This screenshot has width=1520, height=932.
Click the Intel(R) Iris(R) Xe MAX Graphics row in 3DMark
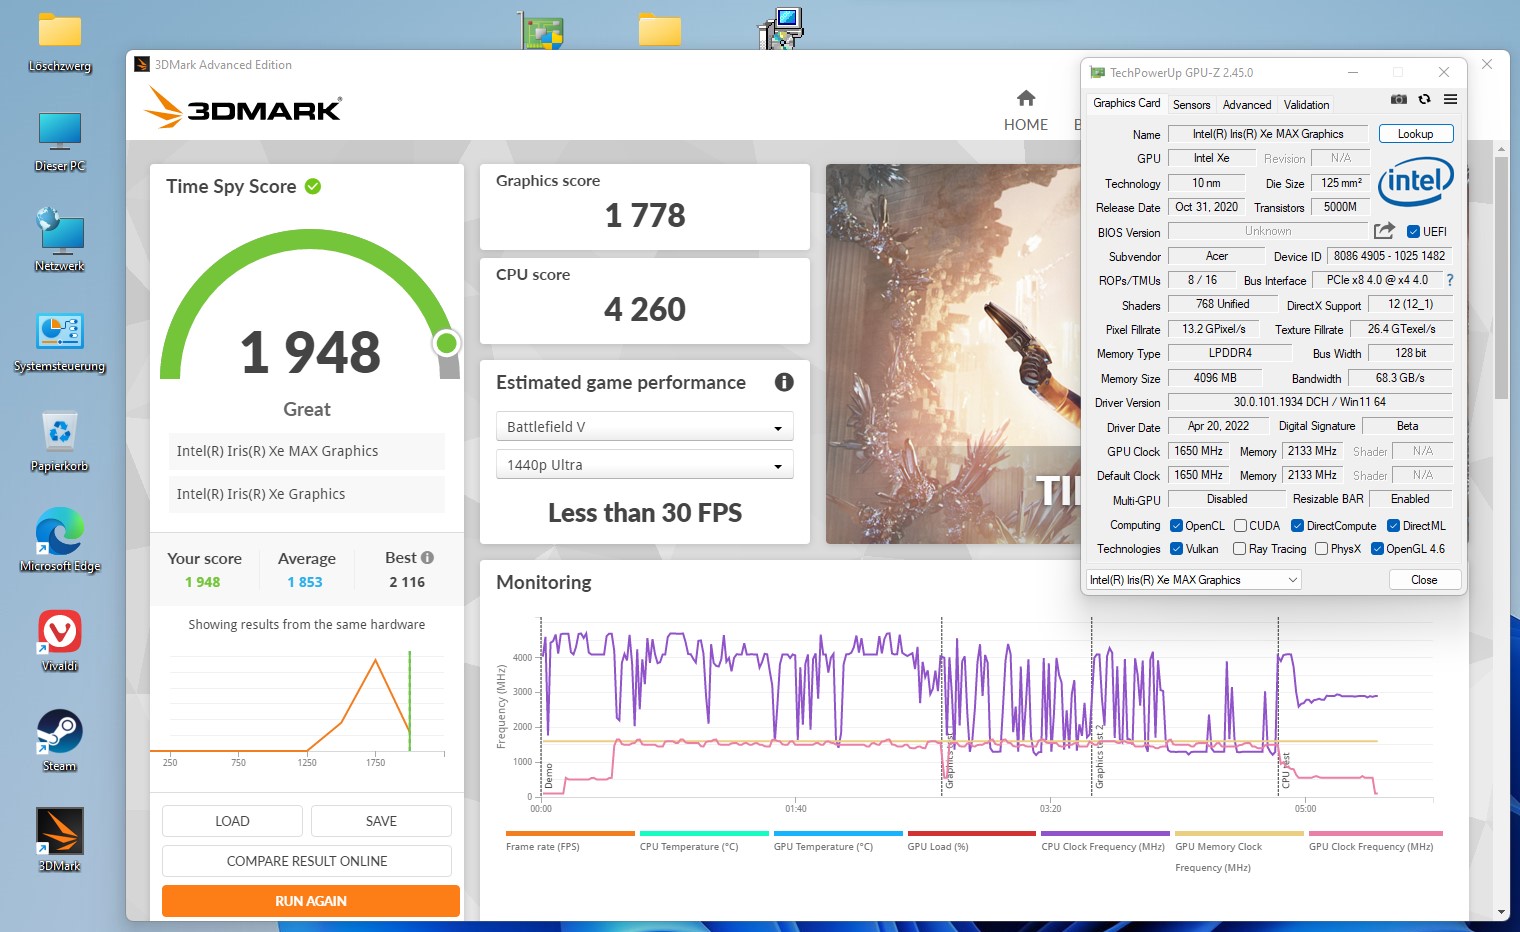point(306,451)
